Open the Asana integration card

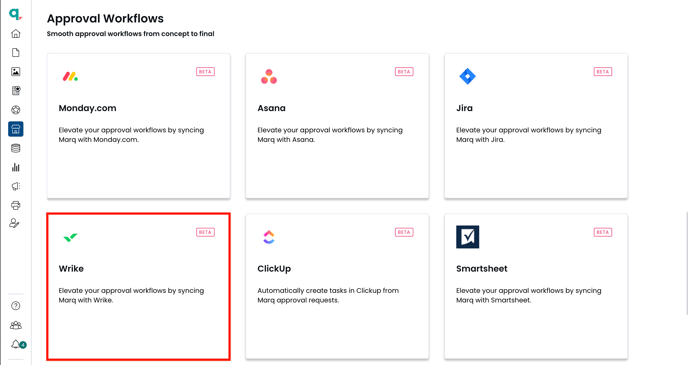[x=337, y=126]
